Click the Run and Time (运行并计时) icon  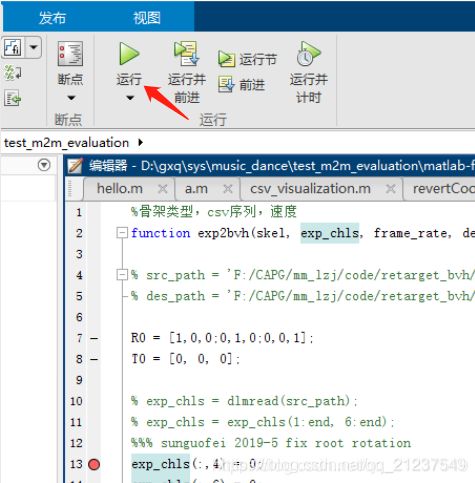pos(308,53)
